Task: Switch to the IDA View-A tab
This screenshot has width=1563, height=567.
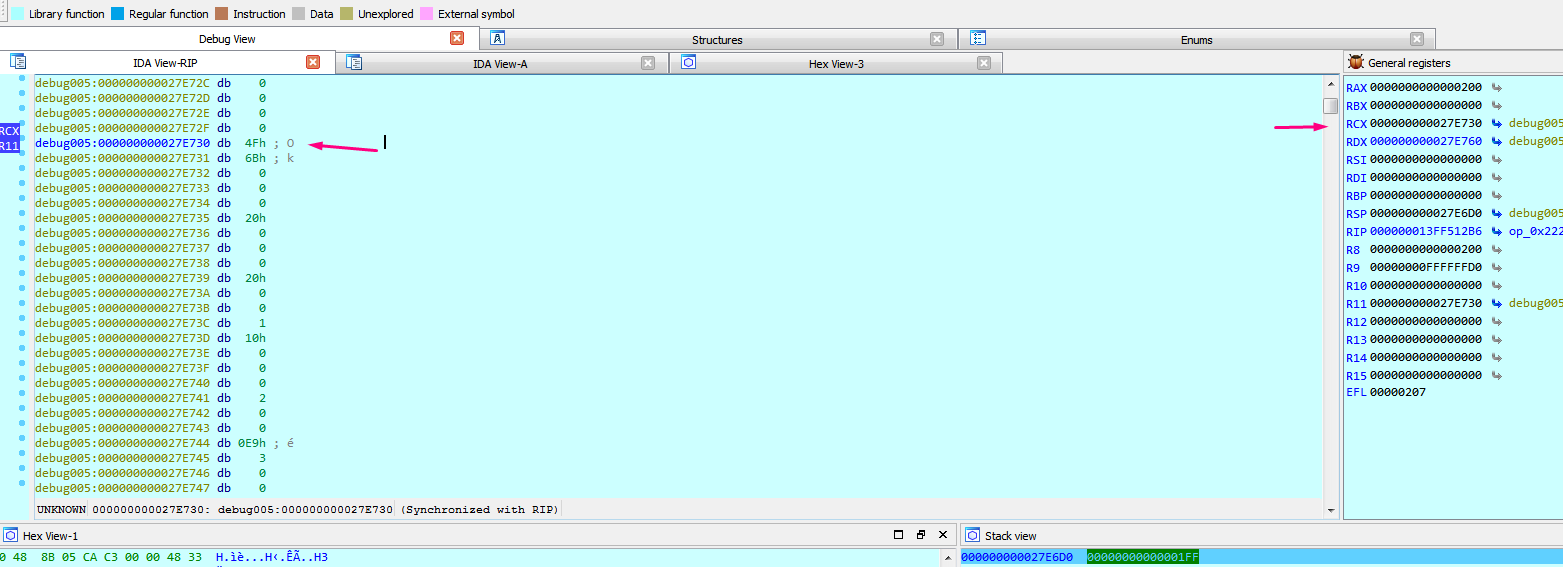Action: point(499,63)
